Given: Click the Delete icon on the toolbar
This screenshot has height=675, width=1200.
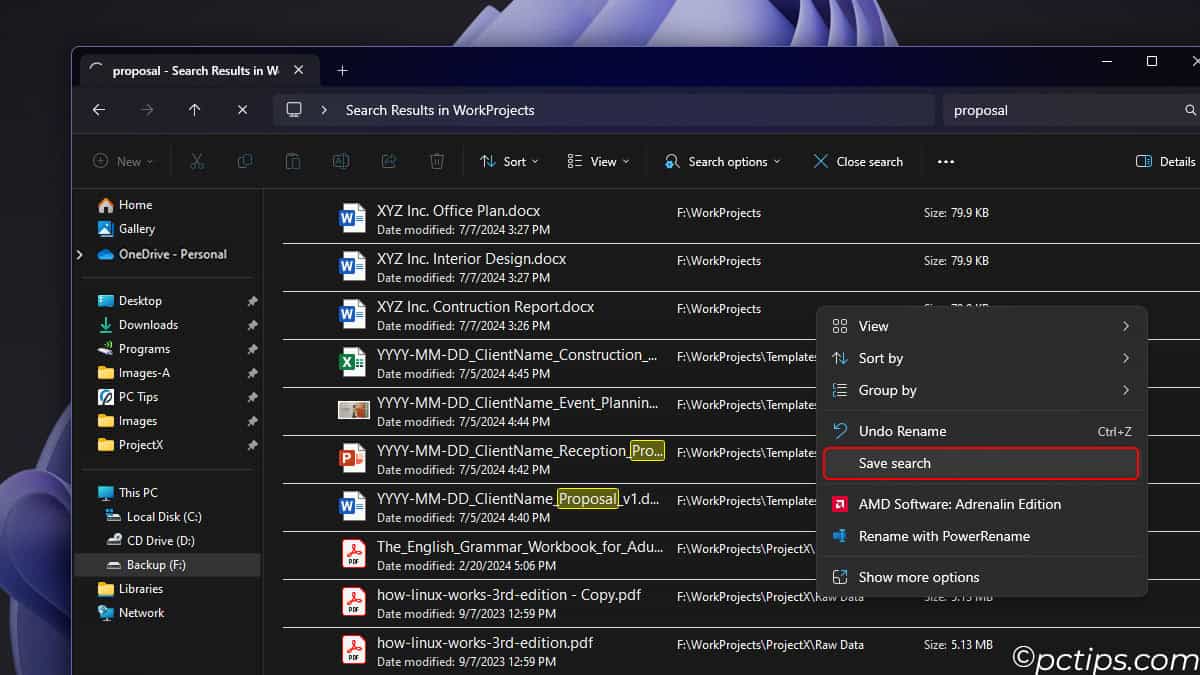Looking at the screenshot, I should point(437,161).
